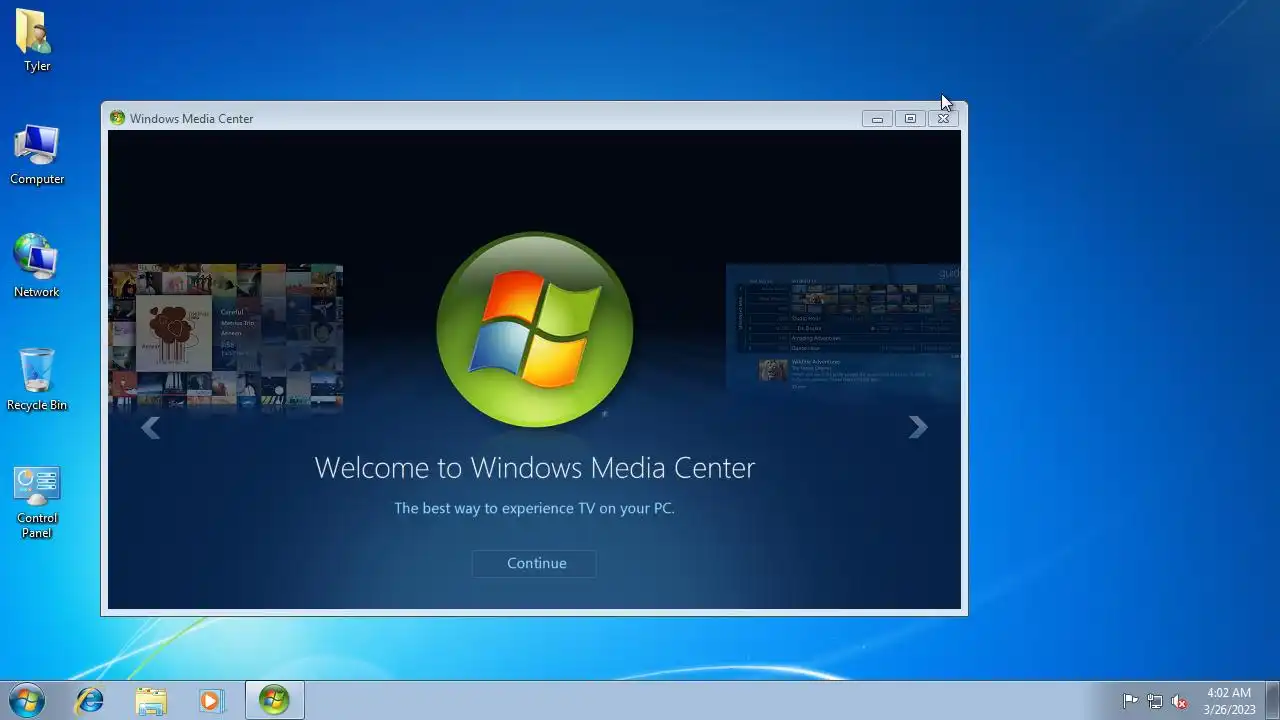Open Action Center flag in tray

[x=1130, y=701]
